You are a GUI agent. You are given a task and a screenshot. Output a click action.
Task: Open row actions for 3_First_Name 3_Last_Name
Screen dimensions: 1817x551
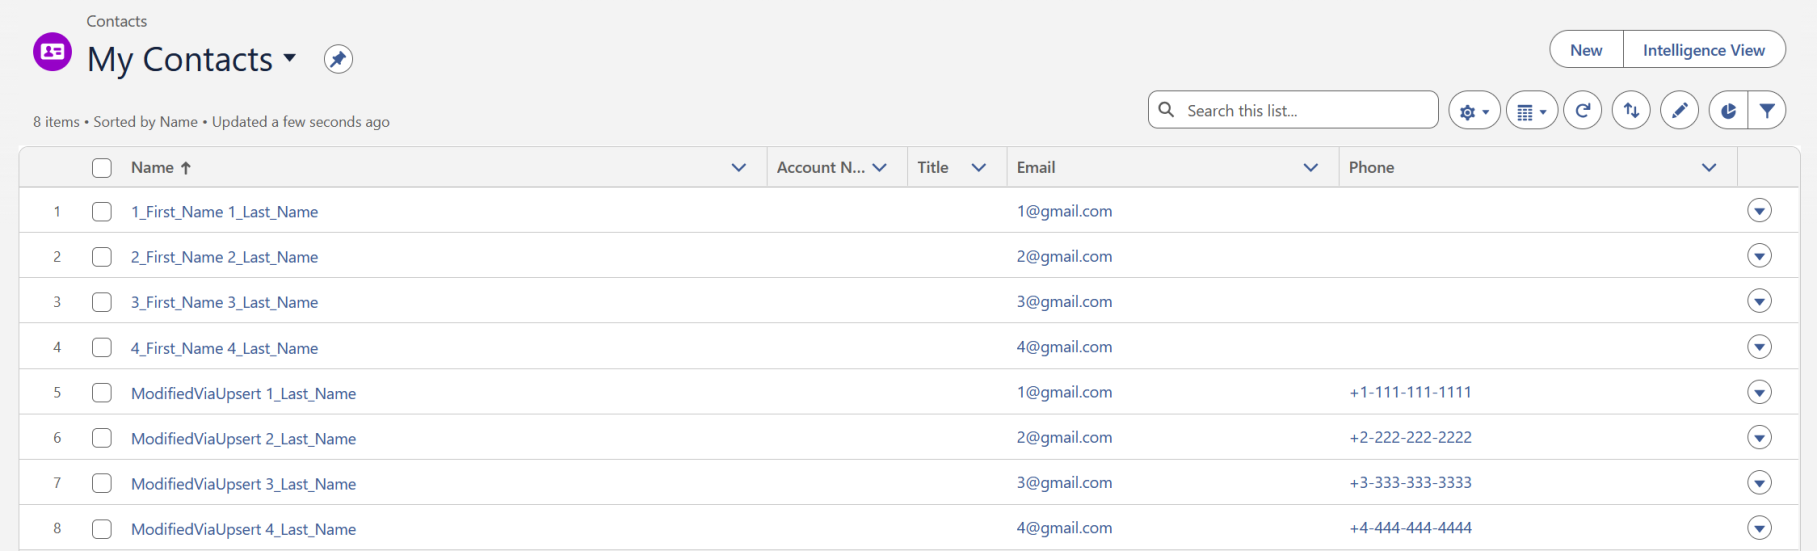point(1759,301)
